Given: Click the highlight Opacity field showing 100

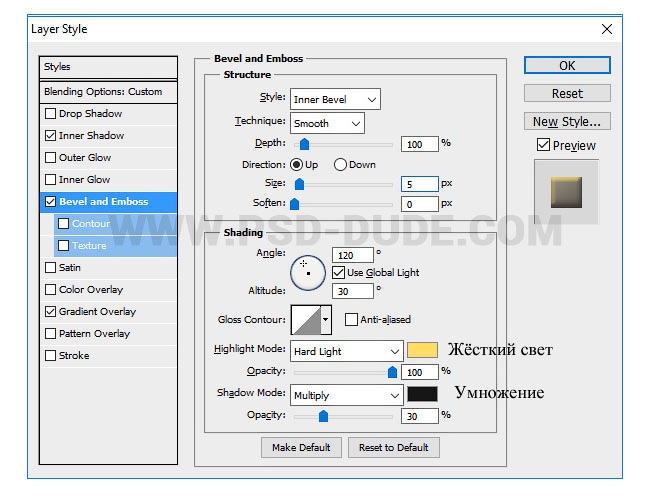Looking at the screenshot, I should (x=419, y=372).
